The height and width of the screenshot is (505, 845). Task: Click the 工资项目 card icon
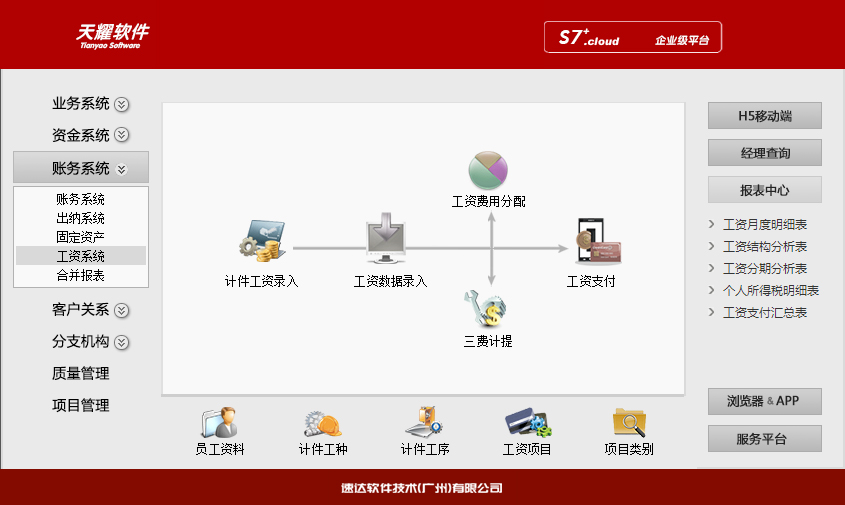[526, 423]
